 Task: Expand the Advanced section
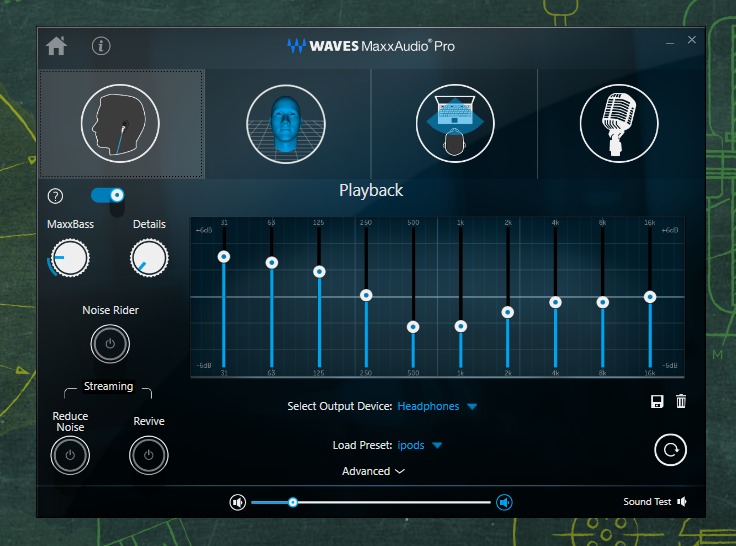373,471
